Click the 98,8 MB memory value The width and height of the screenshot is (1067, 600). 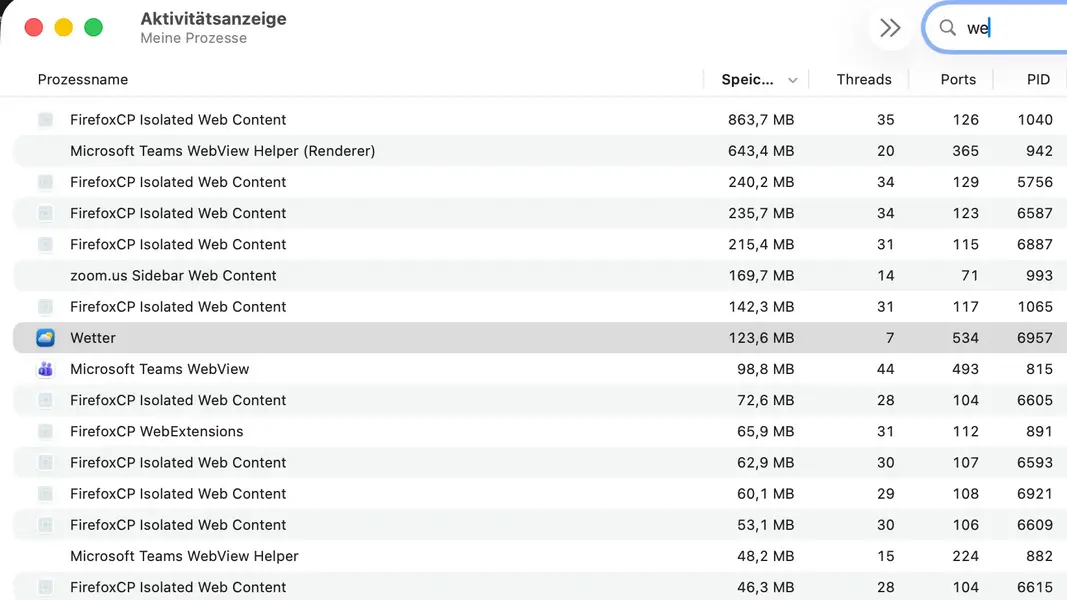pyautogui.click(x=766, y=369)
